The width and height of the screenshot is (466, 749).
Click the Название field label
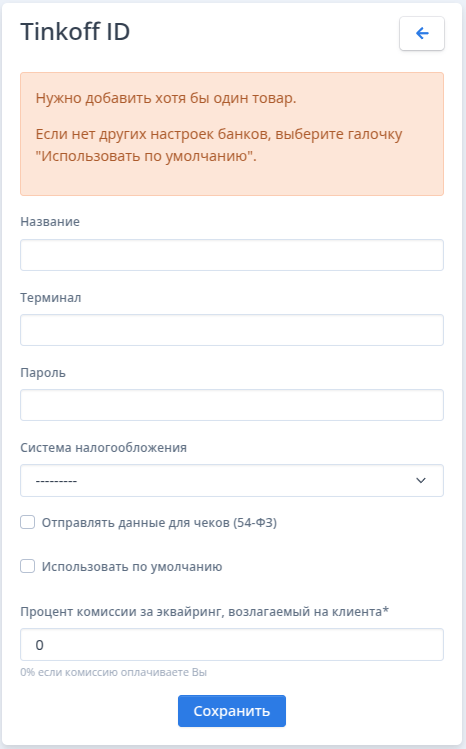(50, 222)
